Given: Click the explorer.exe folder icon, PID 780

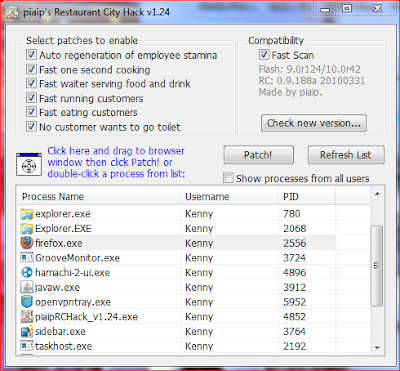Looking at the screenshot, I should point(27,214).
